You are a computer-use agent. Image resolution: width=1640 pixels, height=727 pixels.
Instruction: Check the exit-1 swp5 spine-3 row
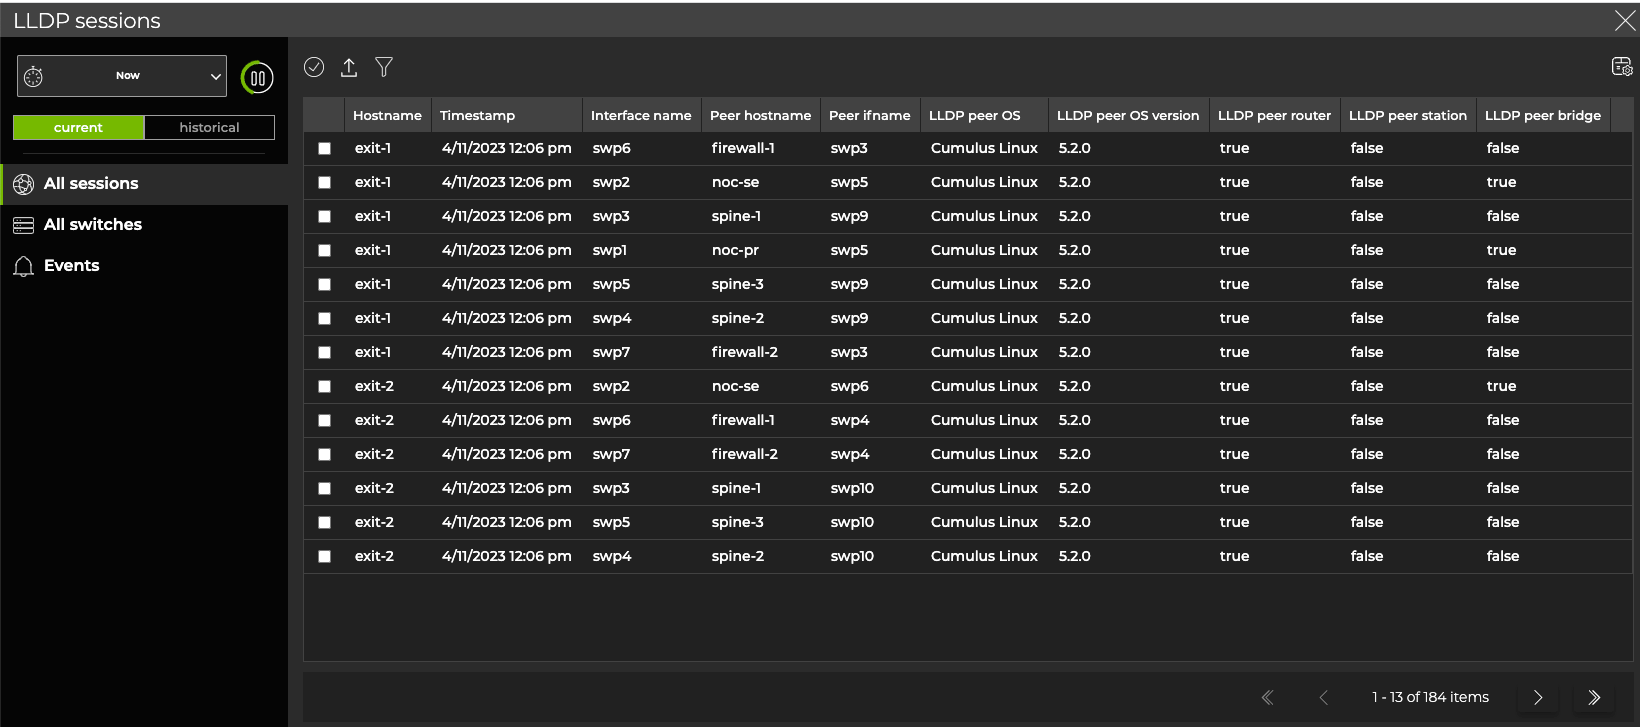click(x=324, y=285)
